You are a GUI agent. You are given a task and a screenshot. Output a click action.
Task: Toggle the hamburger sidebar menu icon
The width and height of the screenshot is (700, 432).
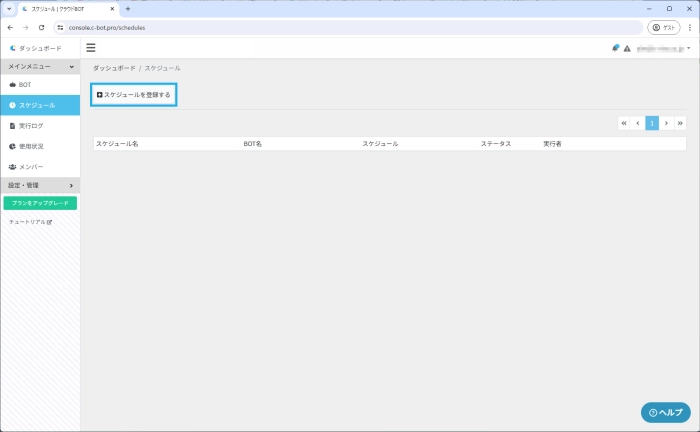click(91, 47)
